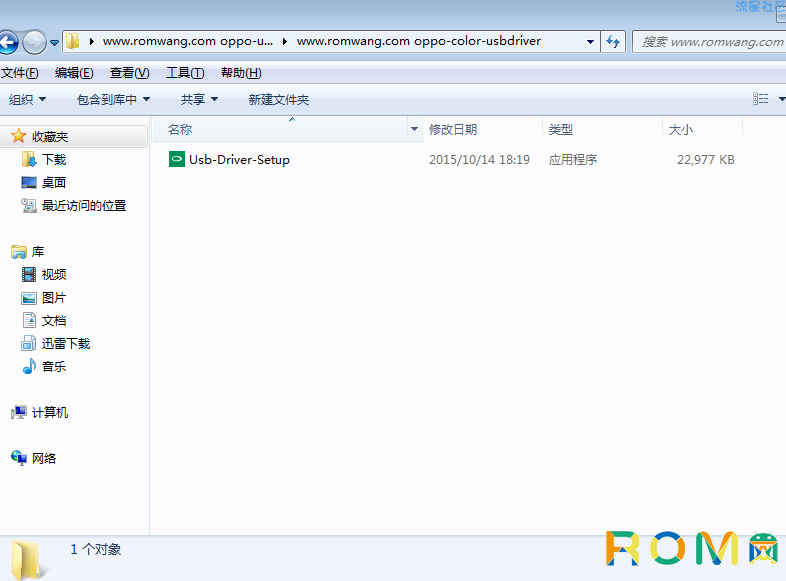Viewport: 786px width, 581px height.
Task: Select 计算机 in the navigation pane
Action: (x=50, y=413)
